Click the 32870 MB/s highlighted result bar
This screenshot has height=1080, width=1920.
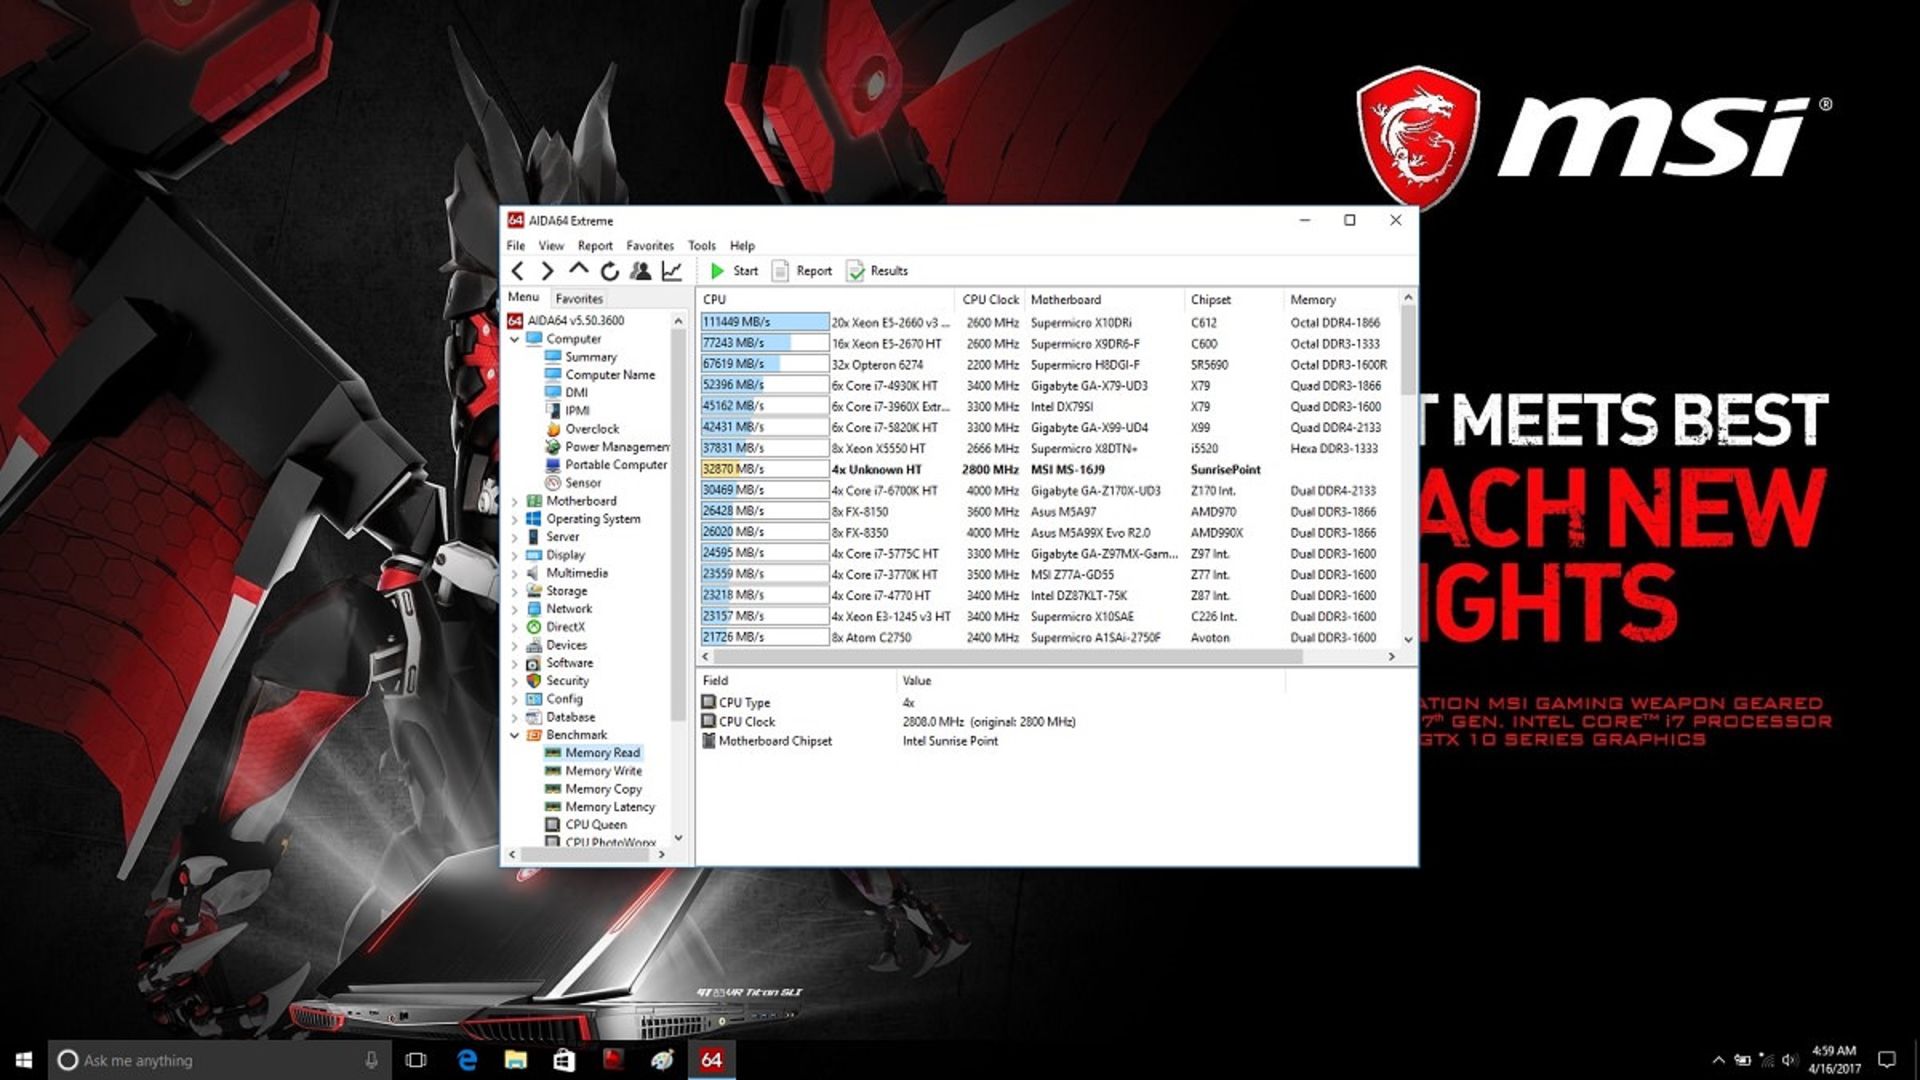coord(765,469)
